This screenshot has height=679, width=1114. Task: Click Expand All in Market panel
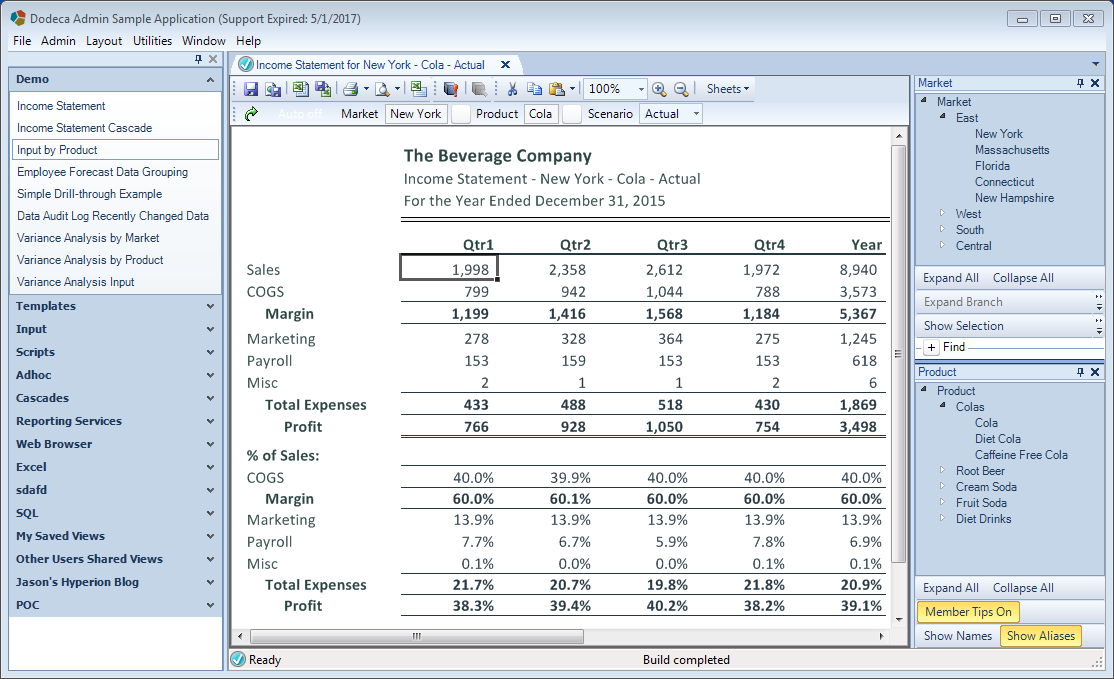951,278
